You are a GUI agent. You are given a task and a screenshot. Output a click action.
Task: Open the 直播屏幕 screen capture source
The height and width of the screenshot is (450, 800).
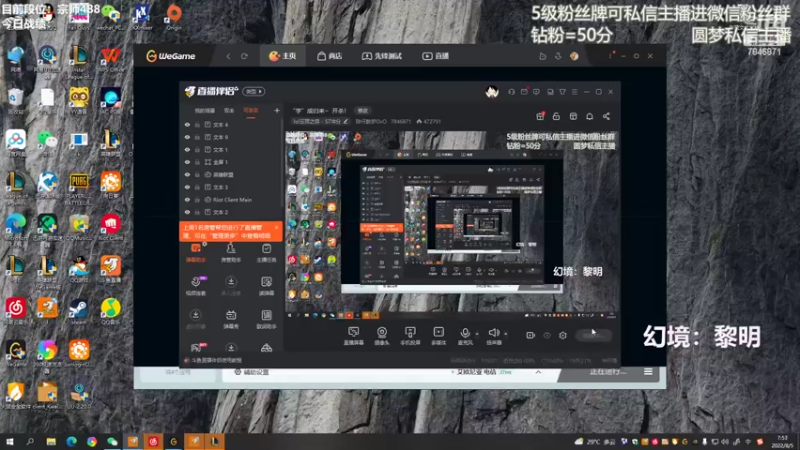(x=354, y=336)
